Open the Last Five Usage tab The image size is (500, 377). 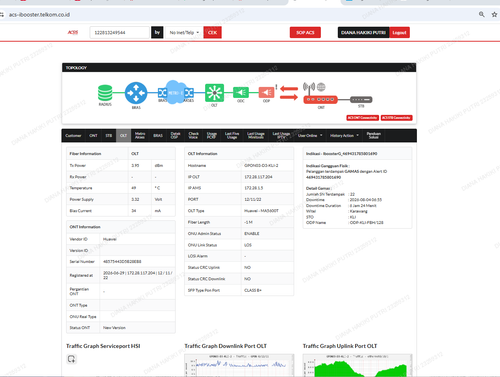click(x=232, y=135)
